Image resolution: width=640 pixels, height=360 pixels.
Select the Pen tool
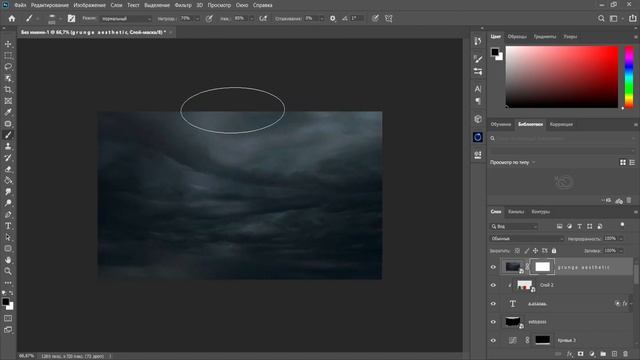point(8,214)
